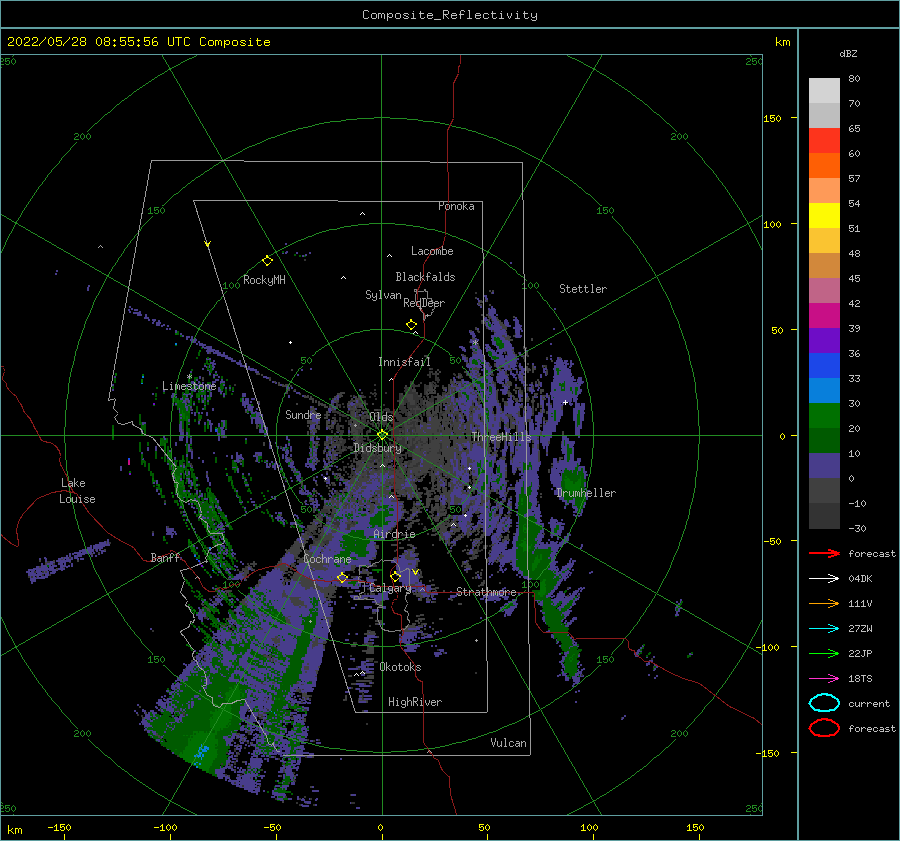The image size is (900, 841).
Task: Click the Vulcan city label
Action: pyautogui.click(x=509, y=743)
